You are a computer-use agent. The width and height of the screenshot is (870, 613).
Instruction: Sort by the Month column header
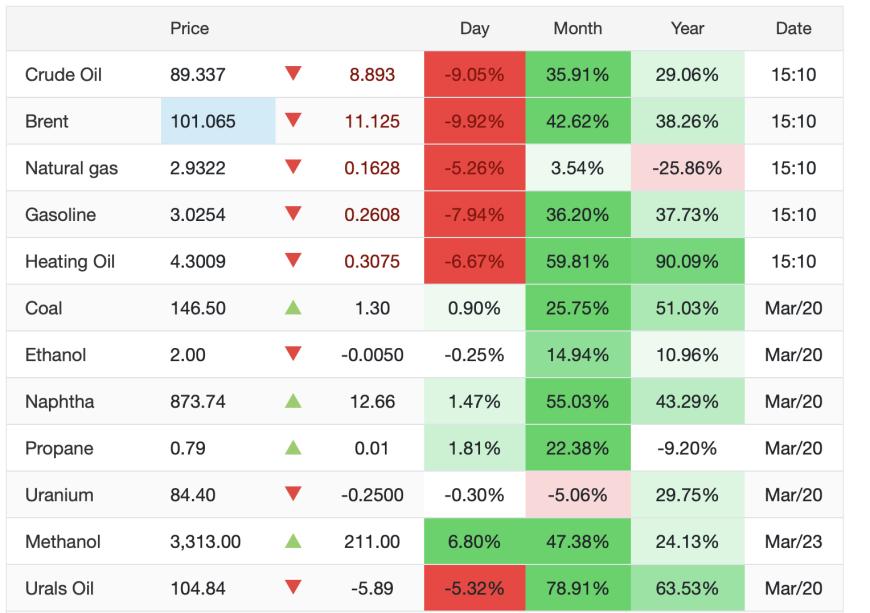pos(578,28)
